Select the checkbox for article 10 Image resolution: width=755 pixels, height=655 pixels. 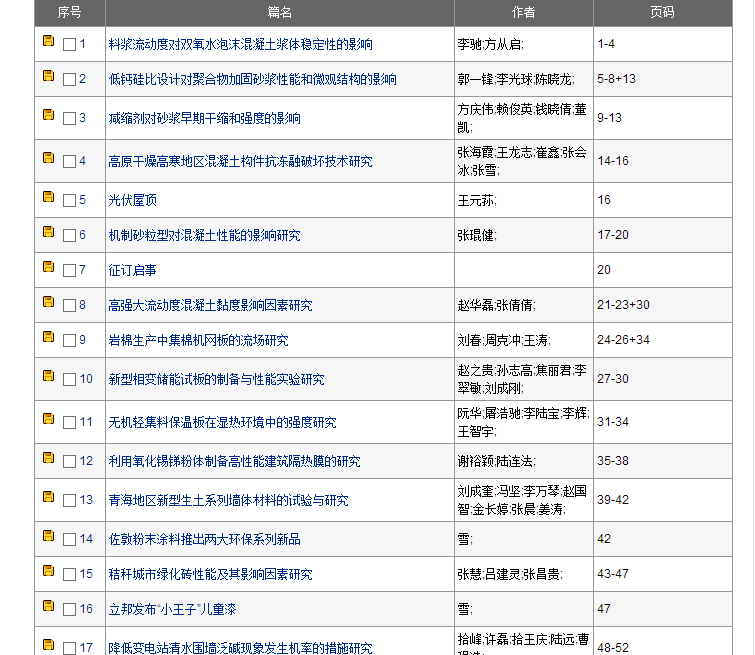tap(69, 380)
